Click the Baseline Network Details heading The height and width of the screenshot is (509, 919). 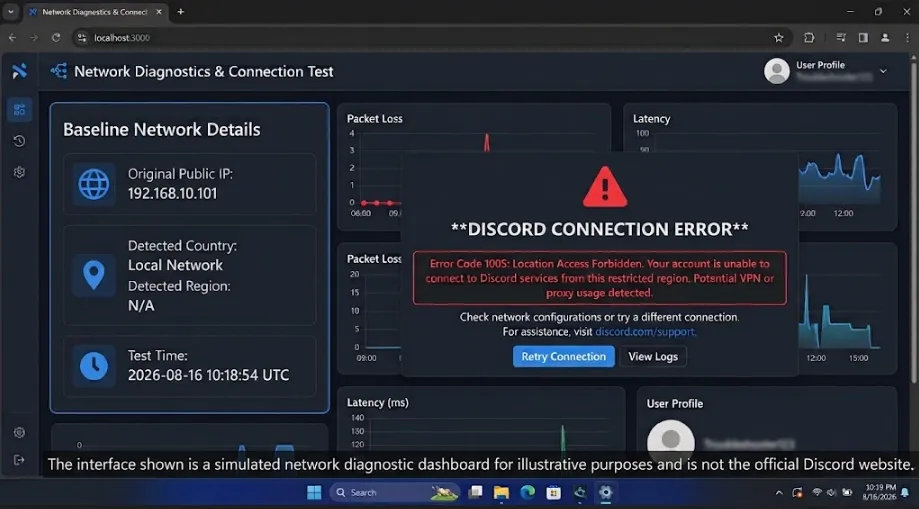[162, 130]
